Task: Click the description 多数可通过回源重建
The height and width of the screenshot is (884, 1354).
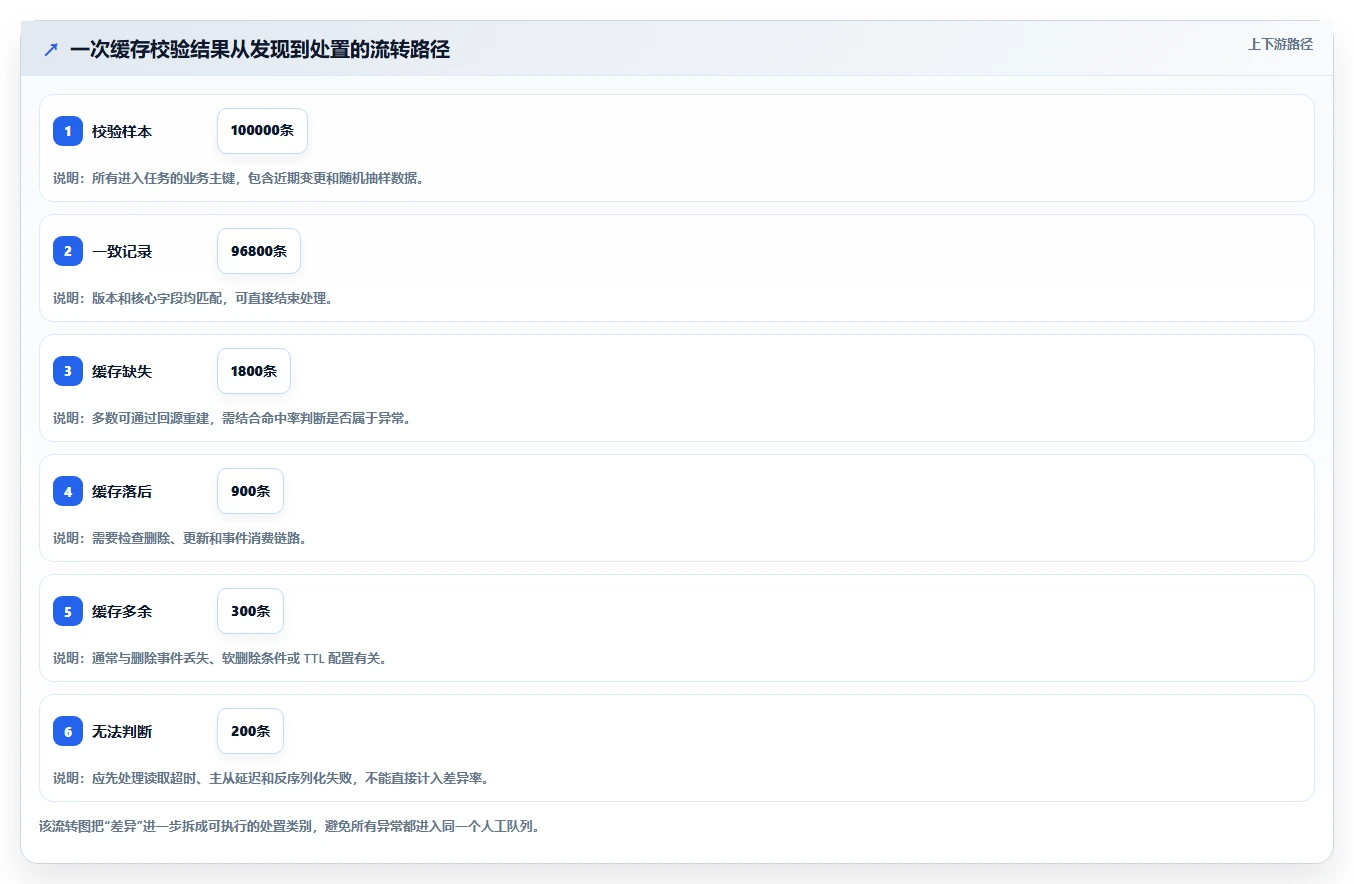Action: pos(232,418)
